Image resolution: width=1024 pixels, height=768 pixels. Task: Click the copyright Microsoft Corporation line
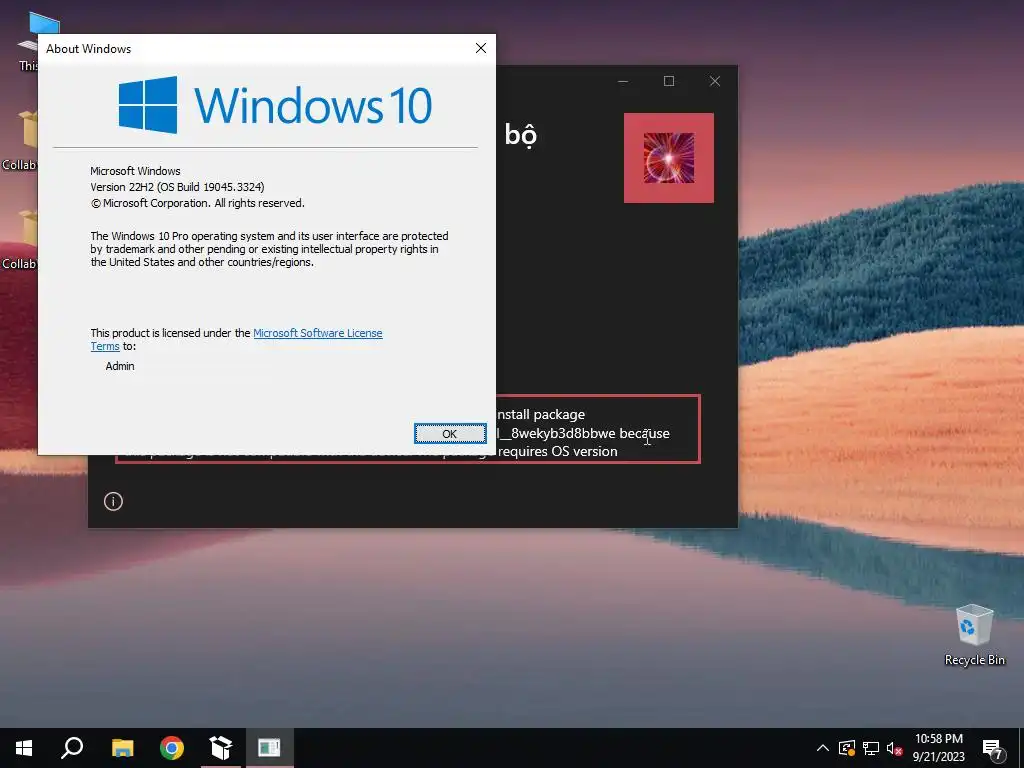pyautogui.click(x=197, y=203)
